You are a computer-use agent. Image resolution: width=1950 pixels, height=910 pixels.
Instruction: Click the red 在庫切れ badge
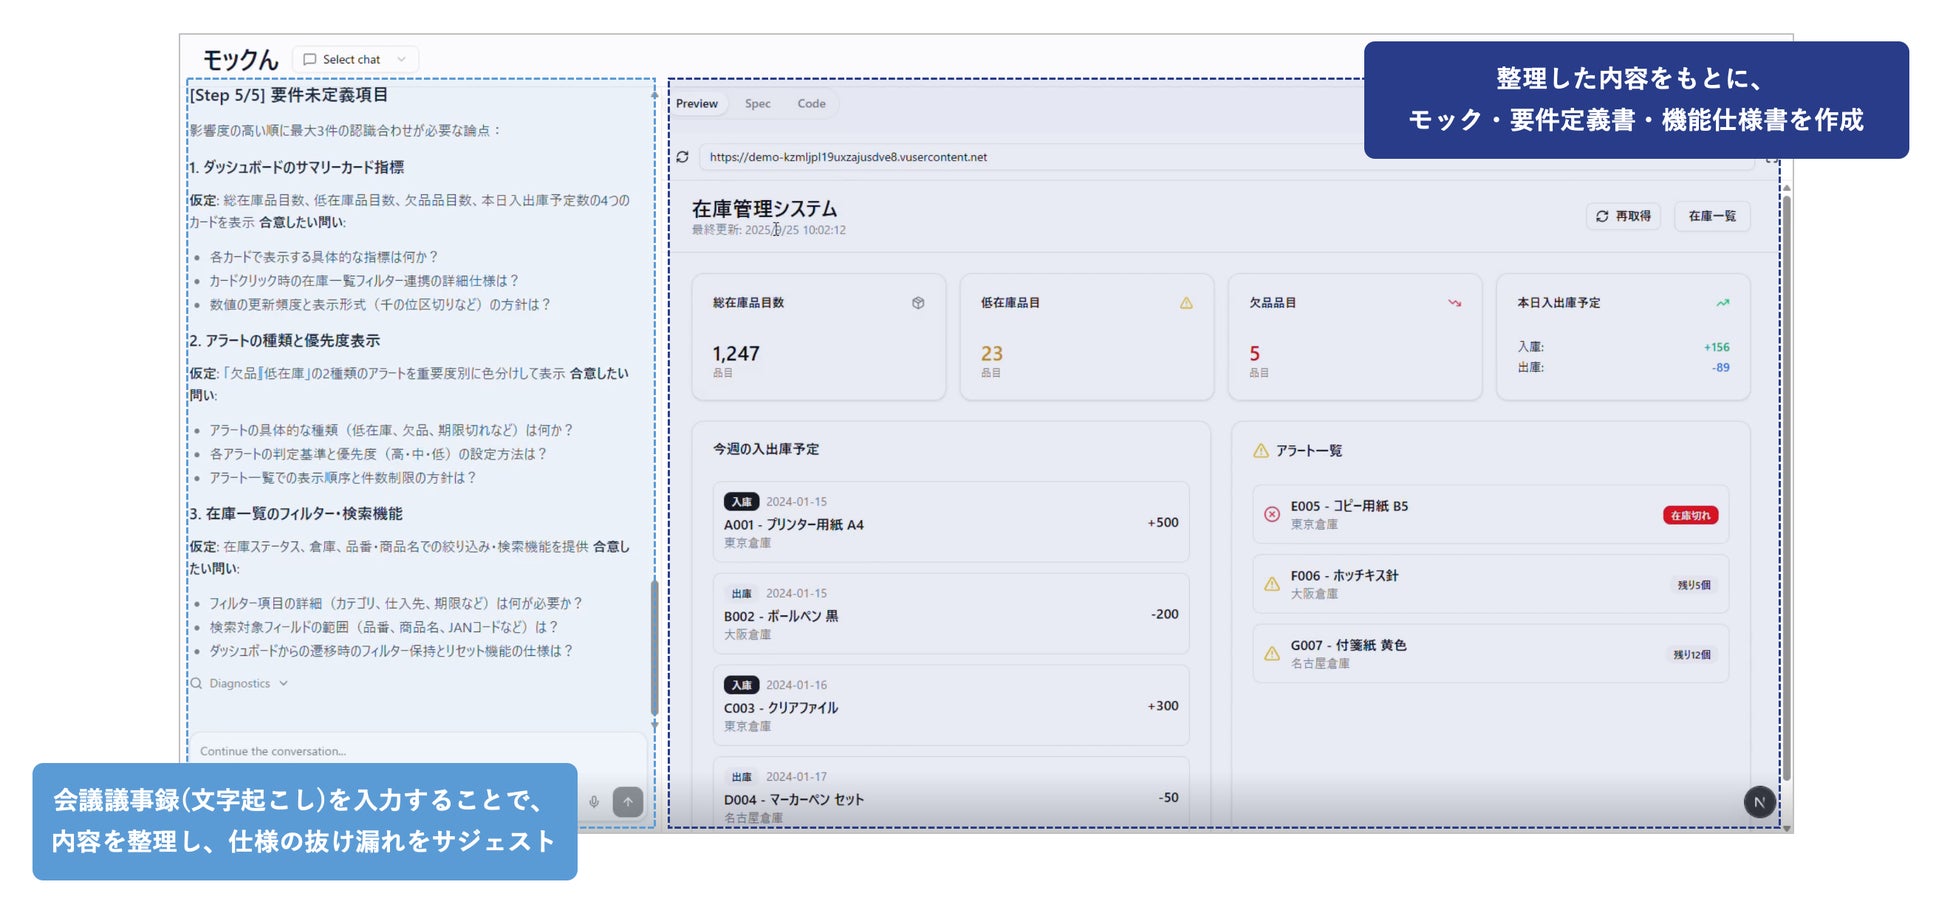click(1691, 515)
